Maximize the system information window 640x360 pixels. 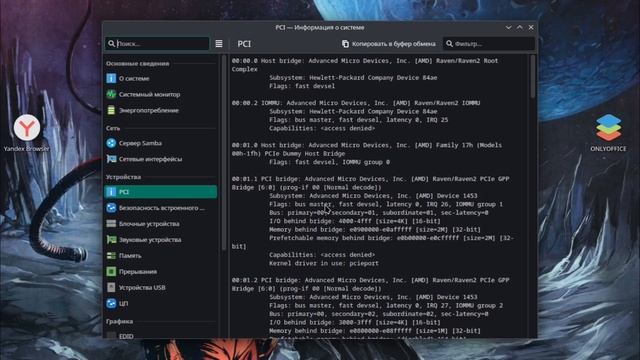tap(520, 27)
